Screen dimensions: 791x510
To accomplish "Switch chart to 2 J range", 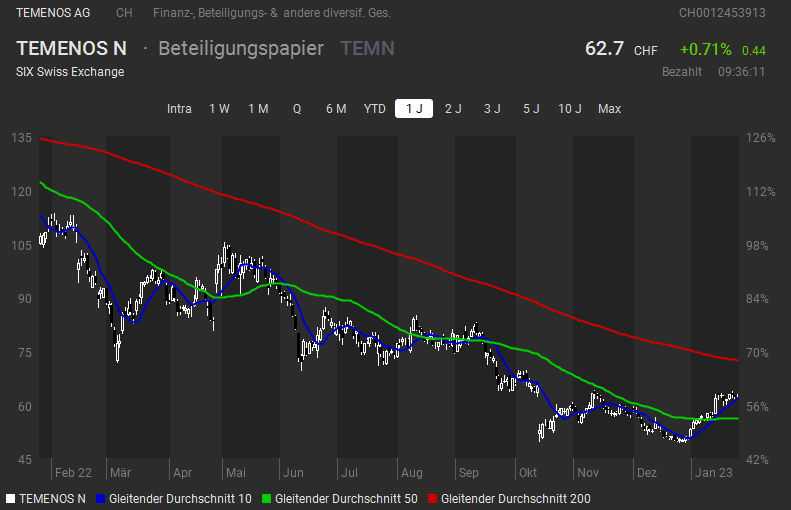I will (453, 109).
